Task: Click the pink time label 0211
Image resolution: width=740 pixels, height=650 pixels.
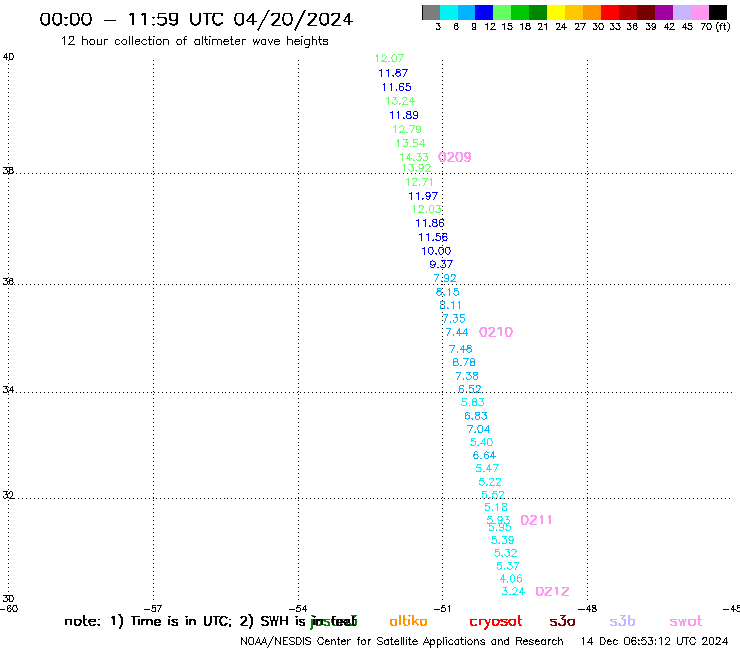Action: [536, 520]
